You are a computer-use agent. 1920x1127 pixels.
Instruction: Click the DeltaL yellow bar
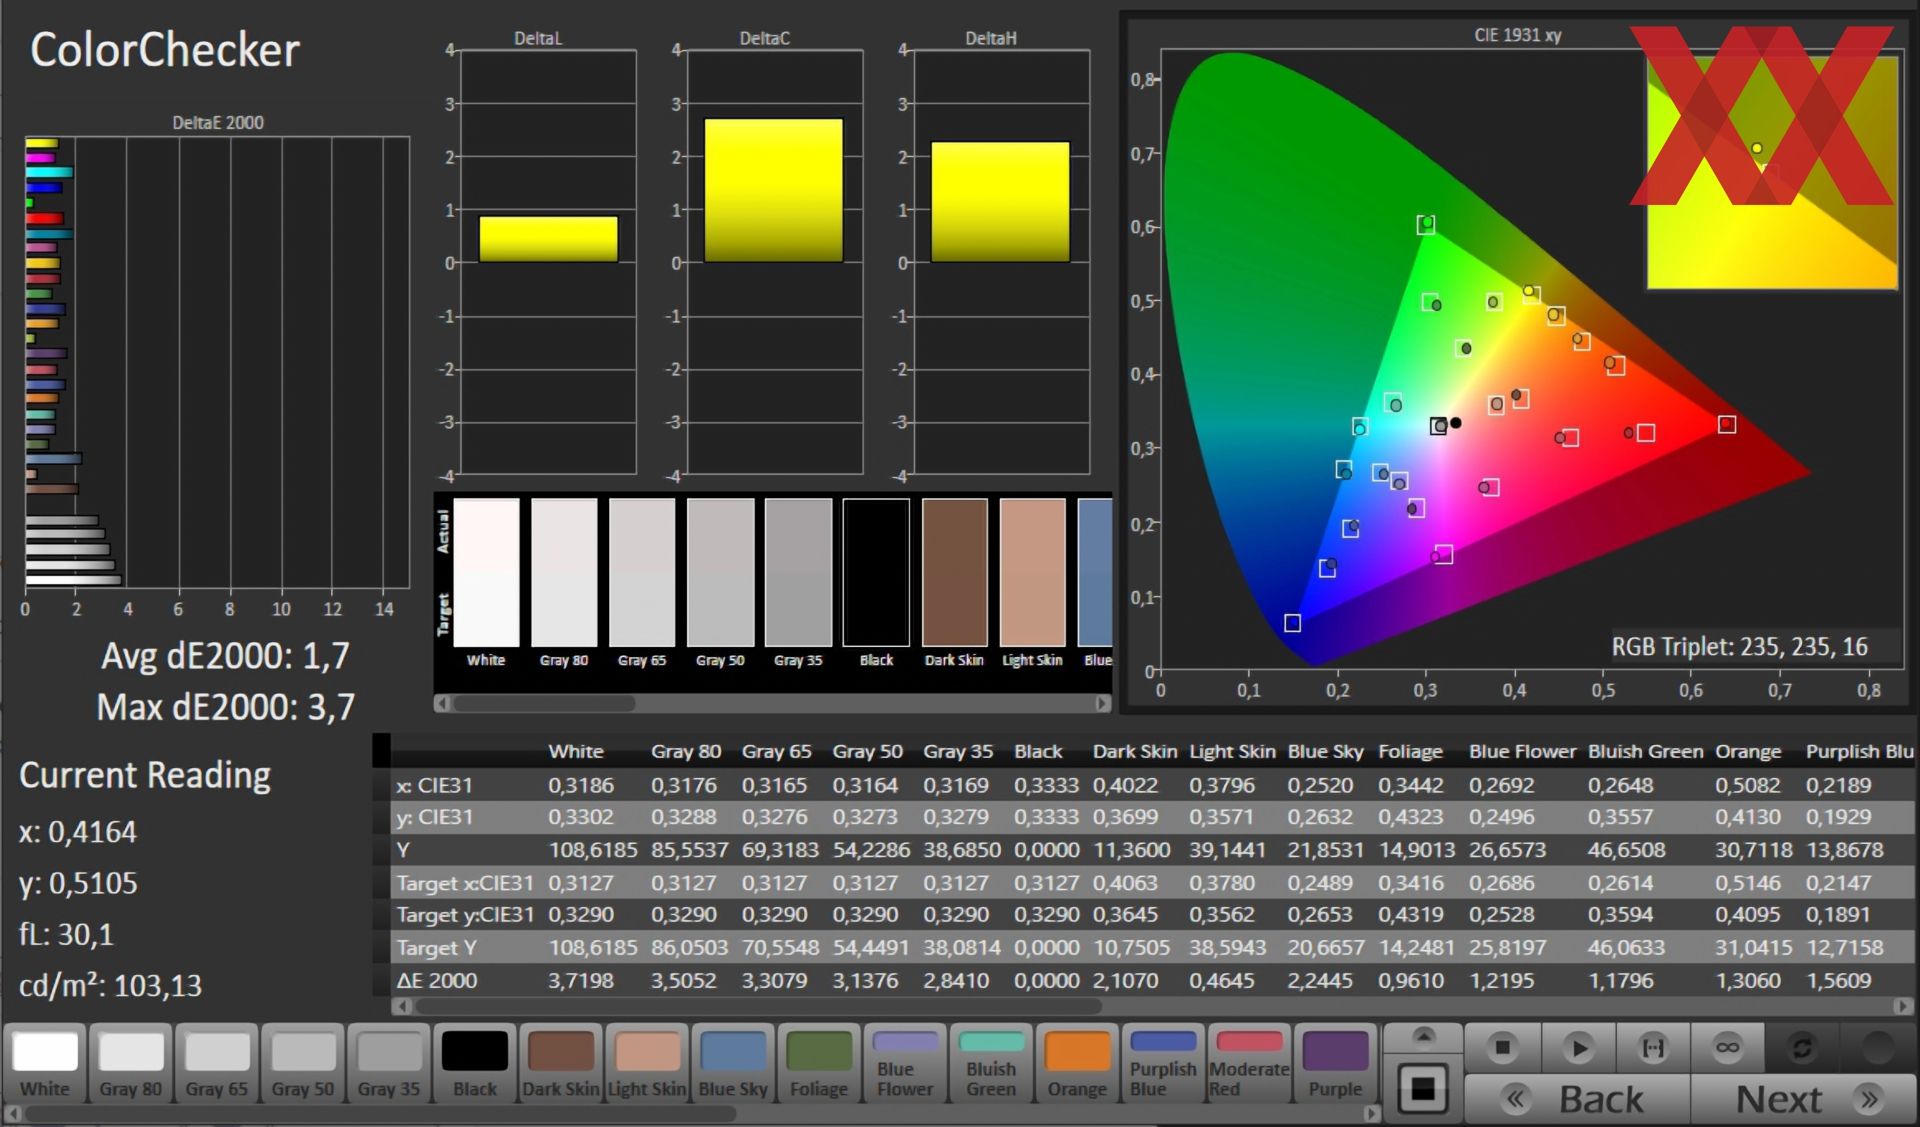[x=548, y=239]
